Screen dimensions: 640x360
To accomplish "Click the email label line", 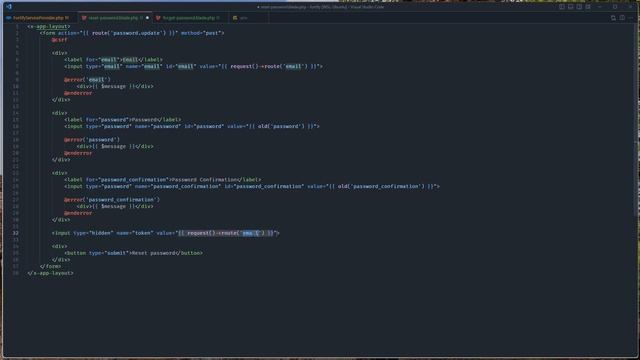I will pyautogui.click(x=113, y=60).
